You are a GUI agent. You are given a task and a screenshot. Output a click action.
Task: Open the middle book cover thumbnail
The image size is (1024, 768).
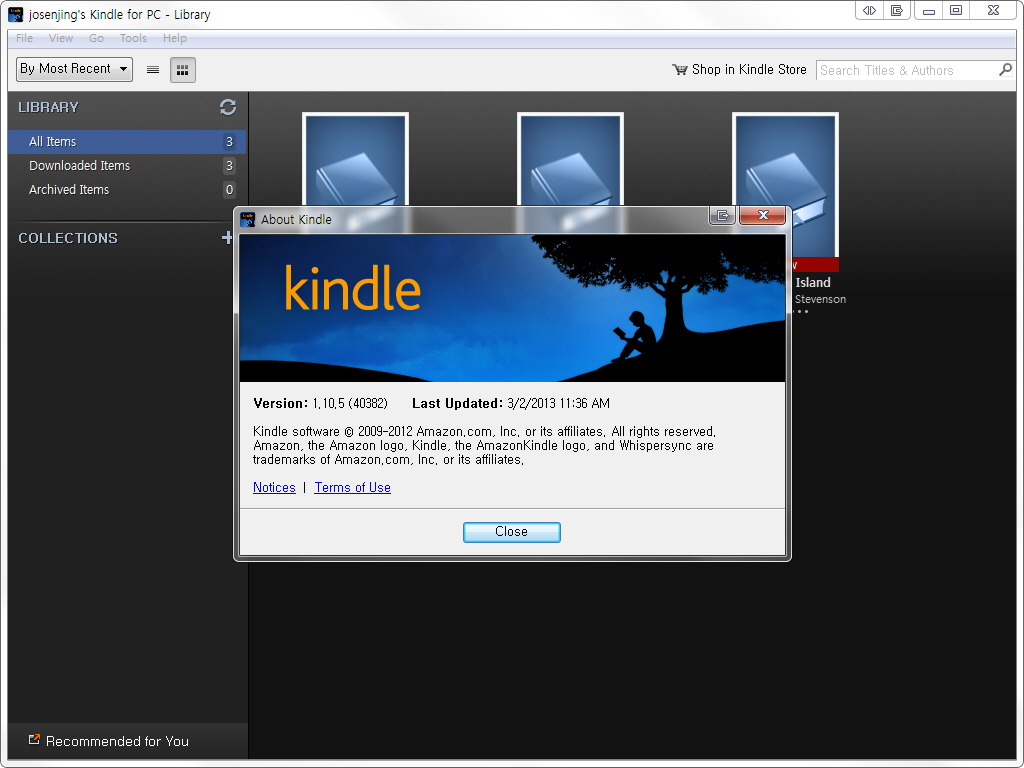coord(570,159)
